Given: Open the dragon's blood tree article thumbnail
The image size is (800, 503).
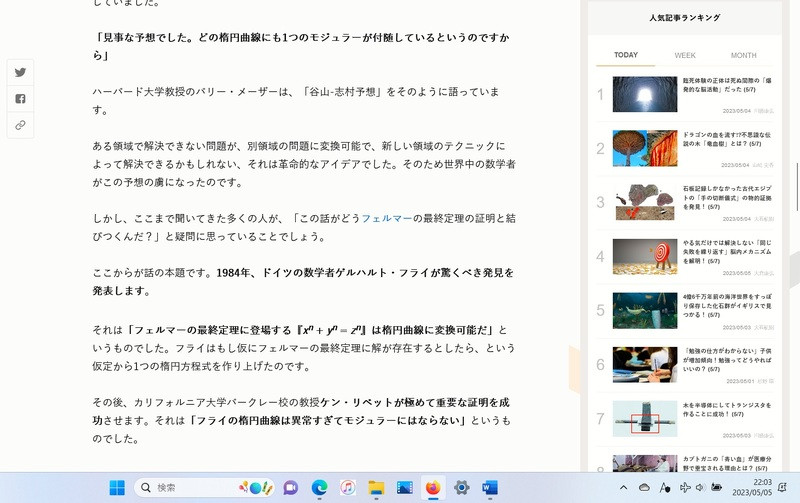Looking at the screenshot, I should click(x=644, y=148).
